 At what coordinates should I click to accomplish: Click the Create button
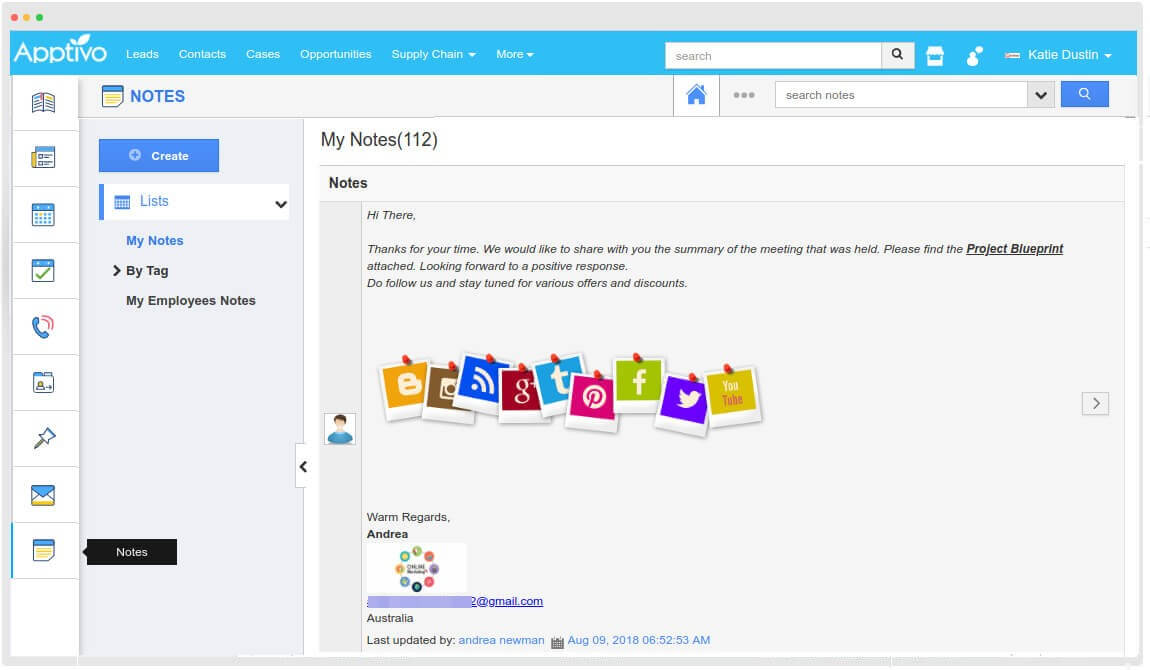159,155
